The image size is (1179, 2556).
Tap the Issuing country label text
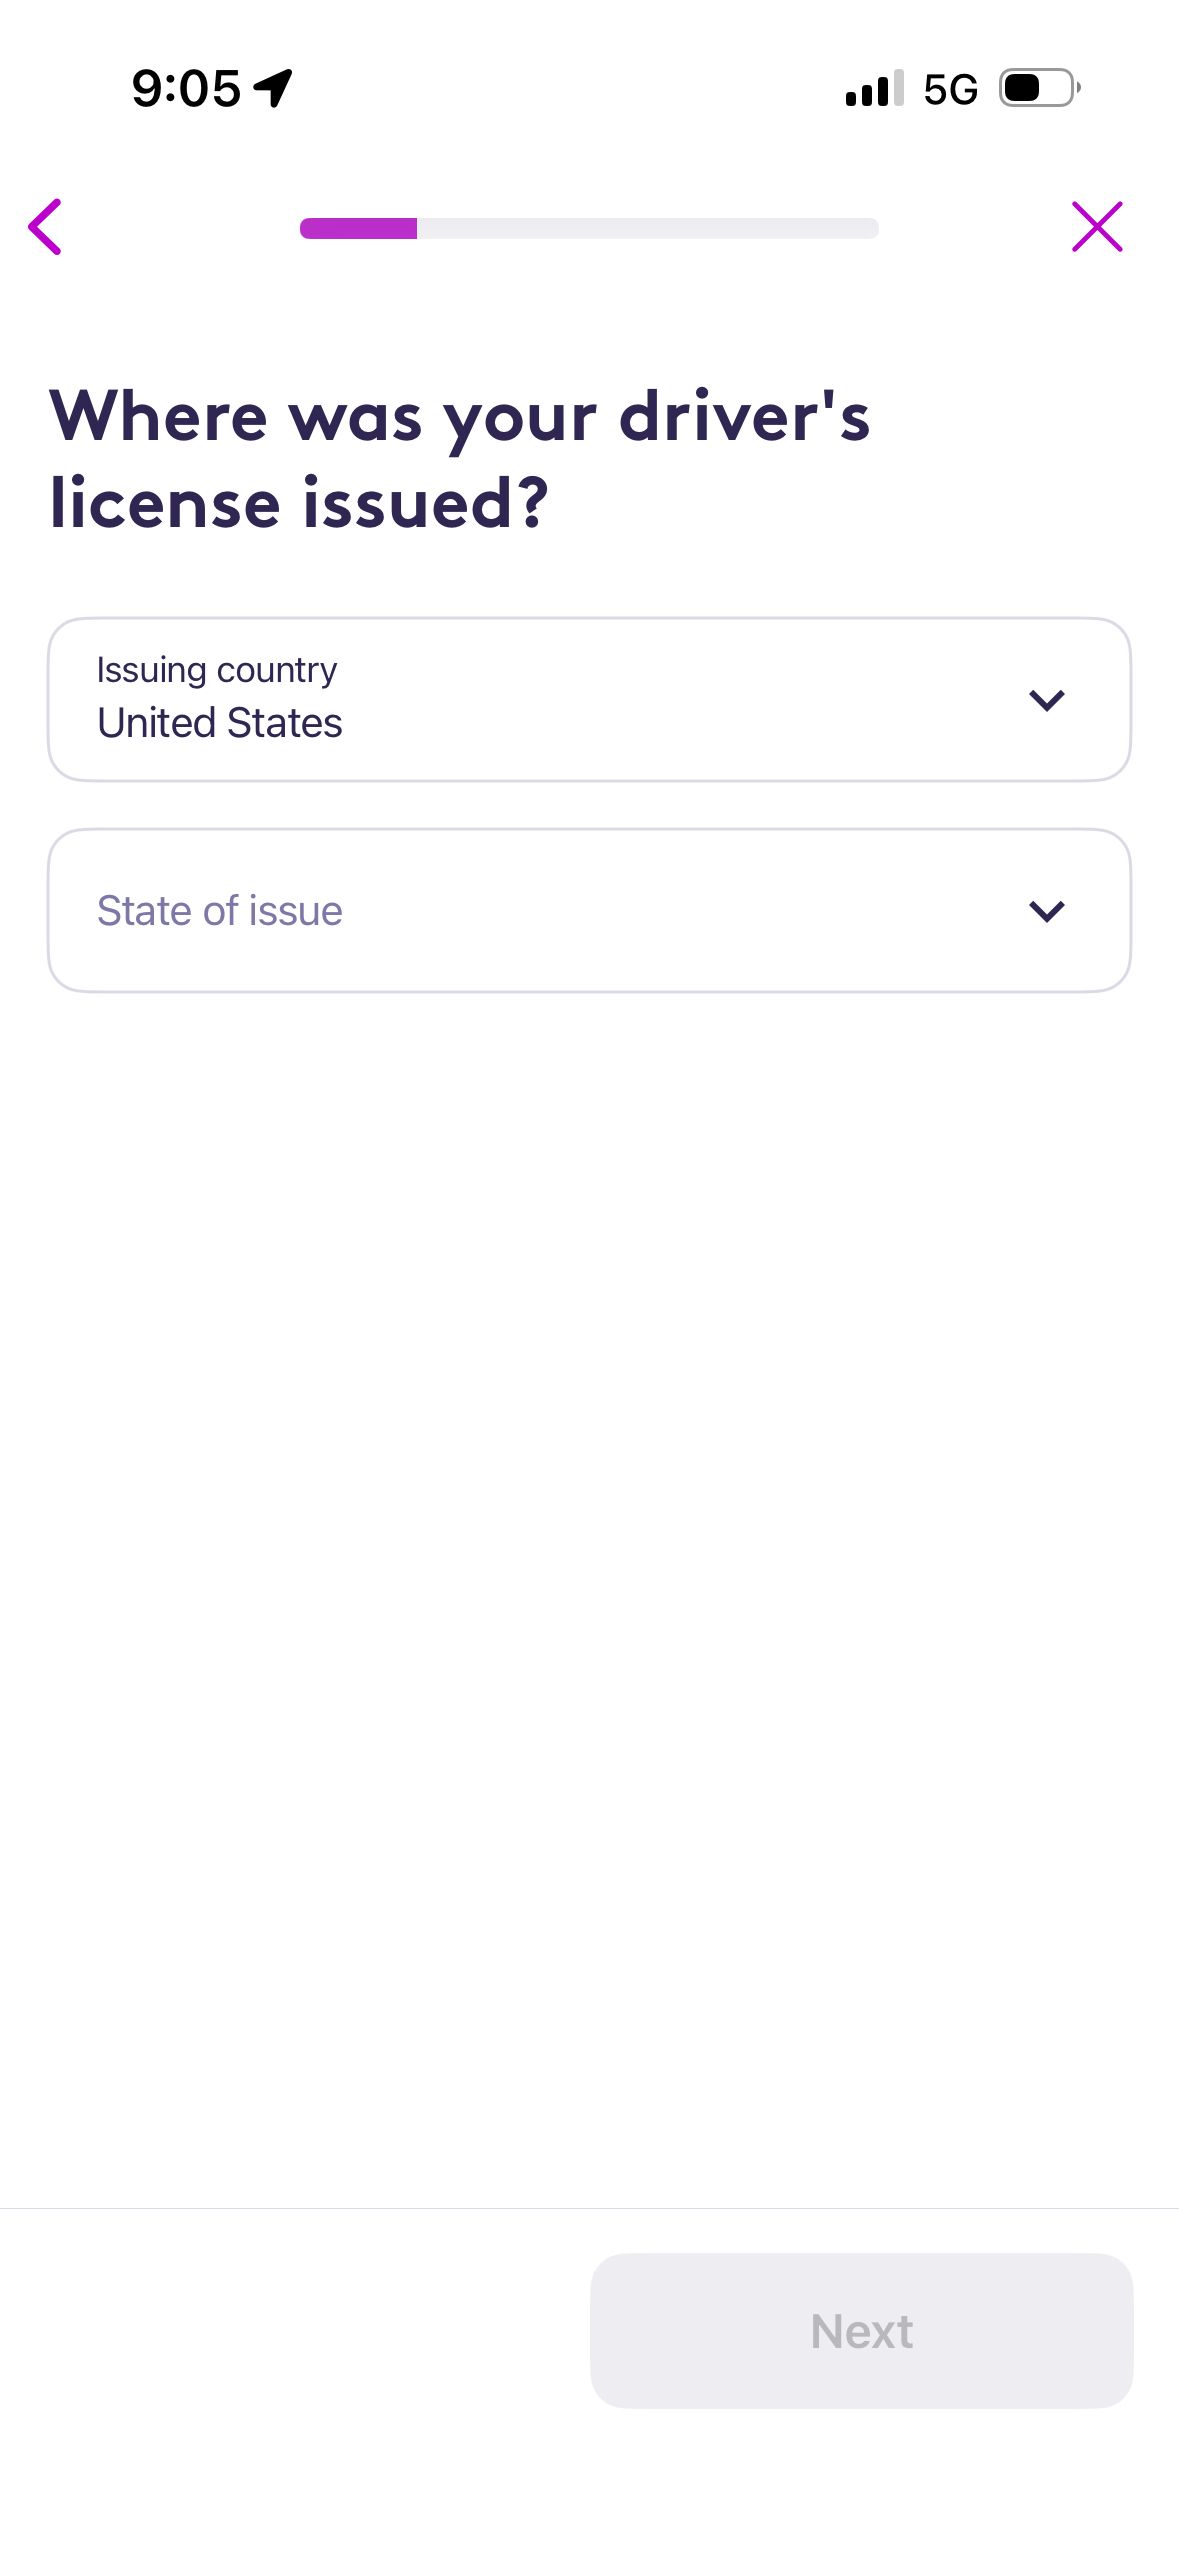point(217,669)
